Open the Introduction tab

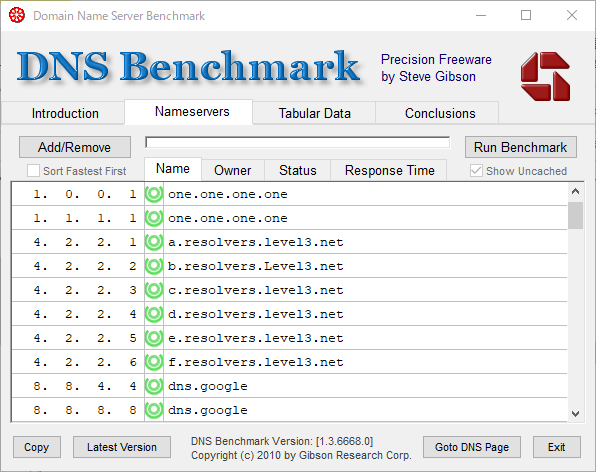coord(65,113)
